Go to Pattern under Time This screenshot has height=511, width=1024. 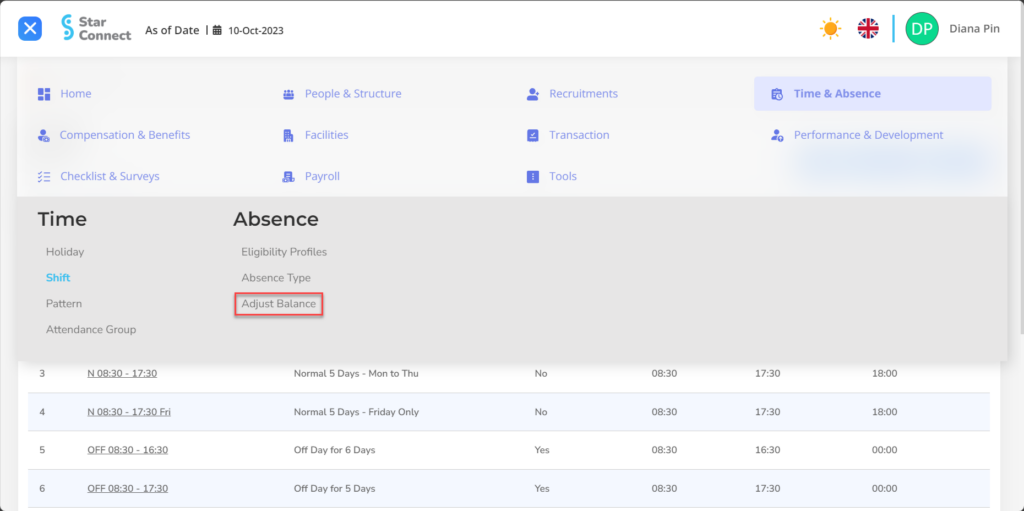pyautogui.click(x=64, y=304)
